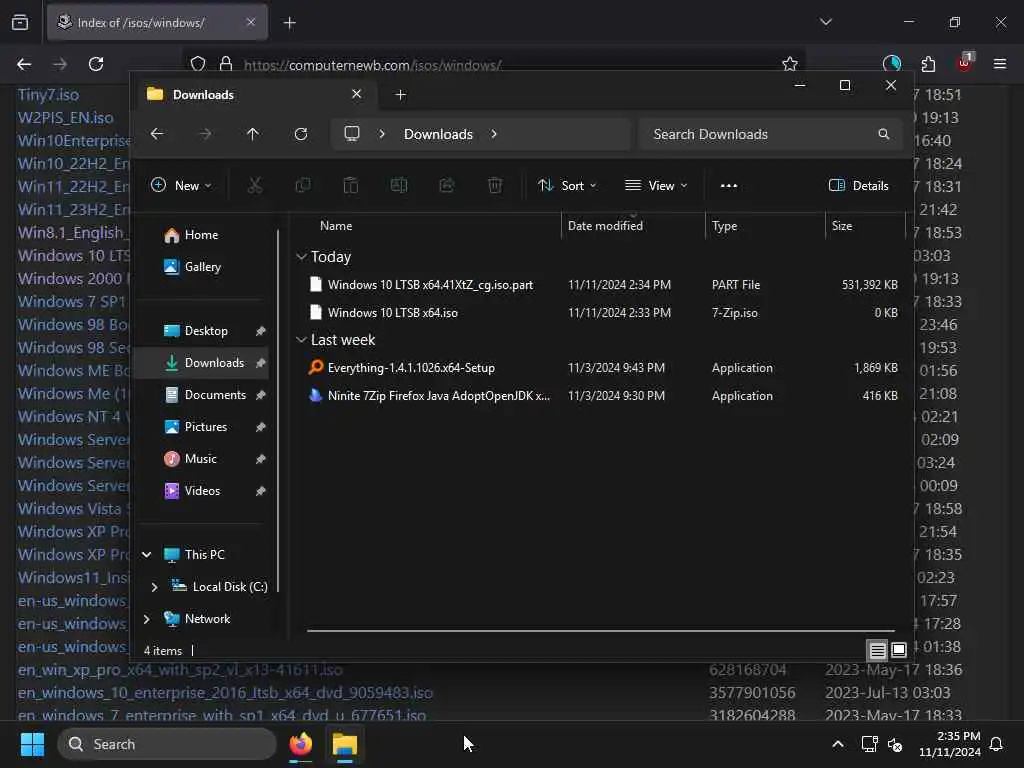Click the Paste icon in Explorer toolbar

click(351, 185)
